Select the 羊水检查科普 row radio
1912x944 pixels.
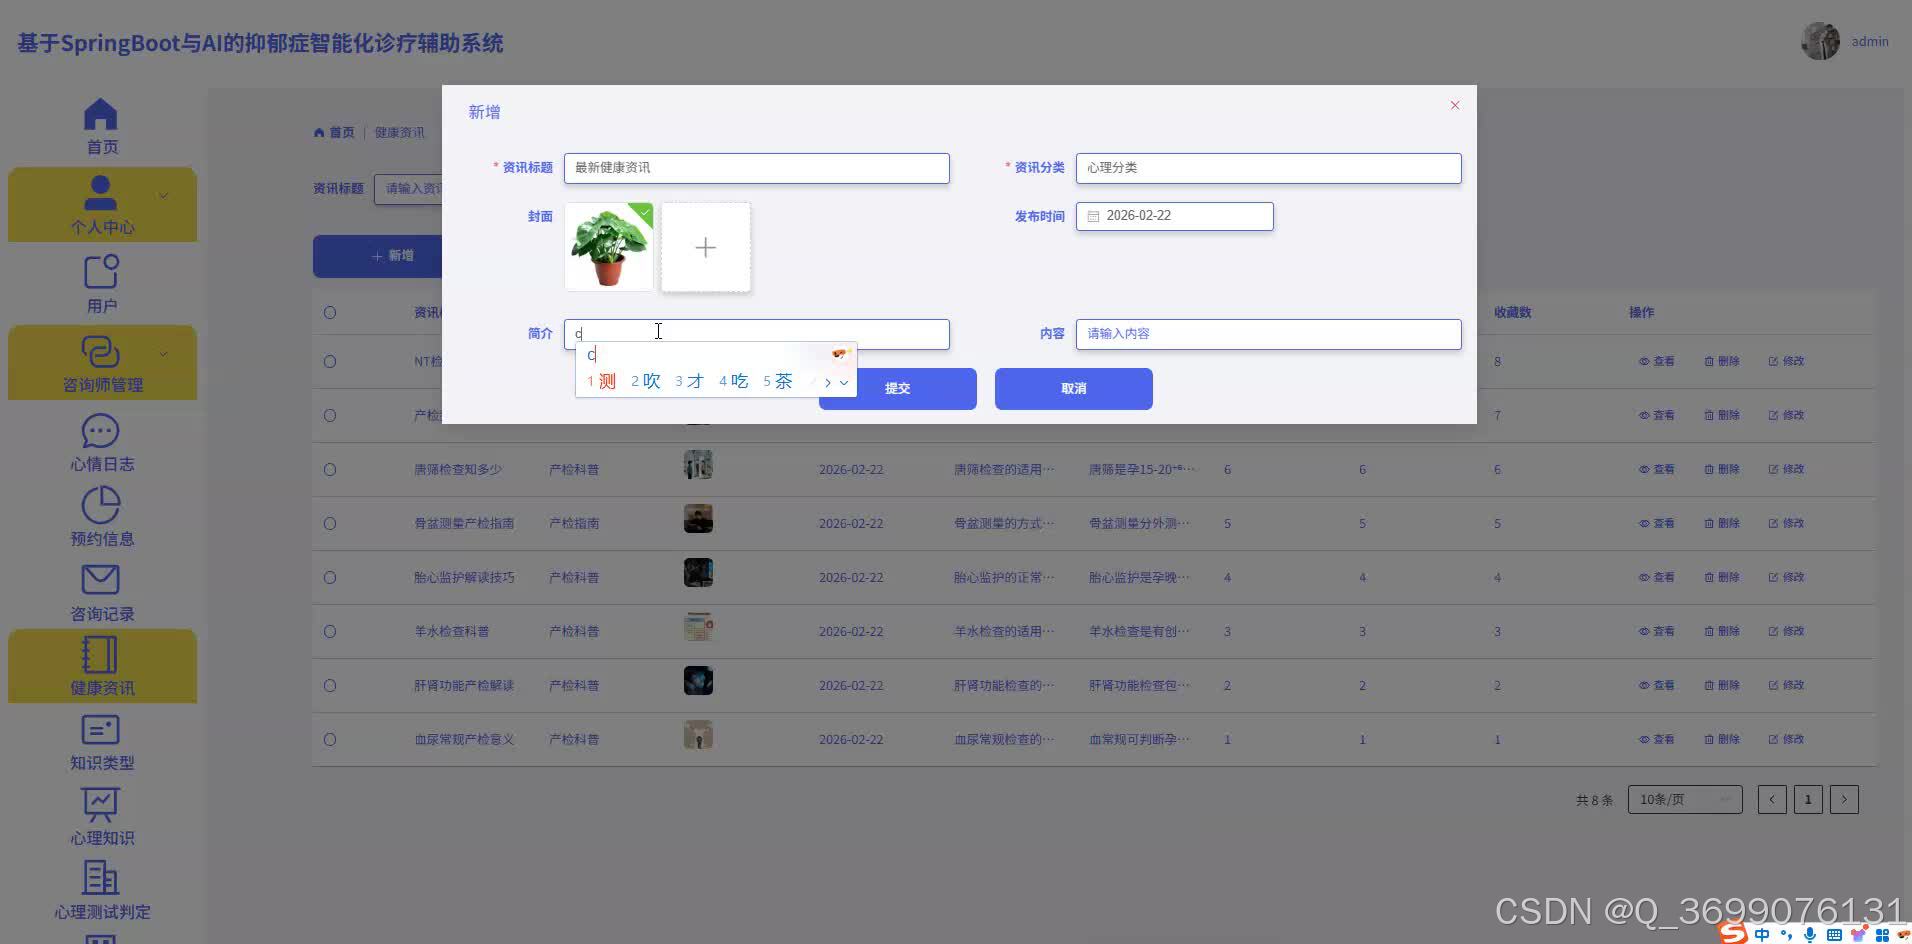pyautogui.click(x=330, y=632)
